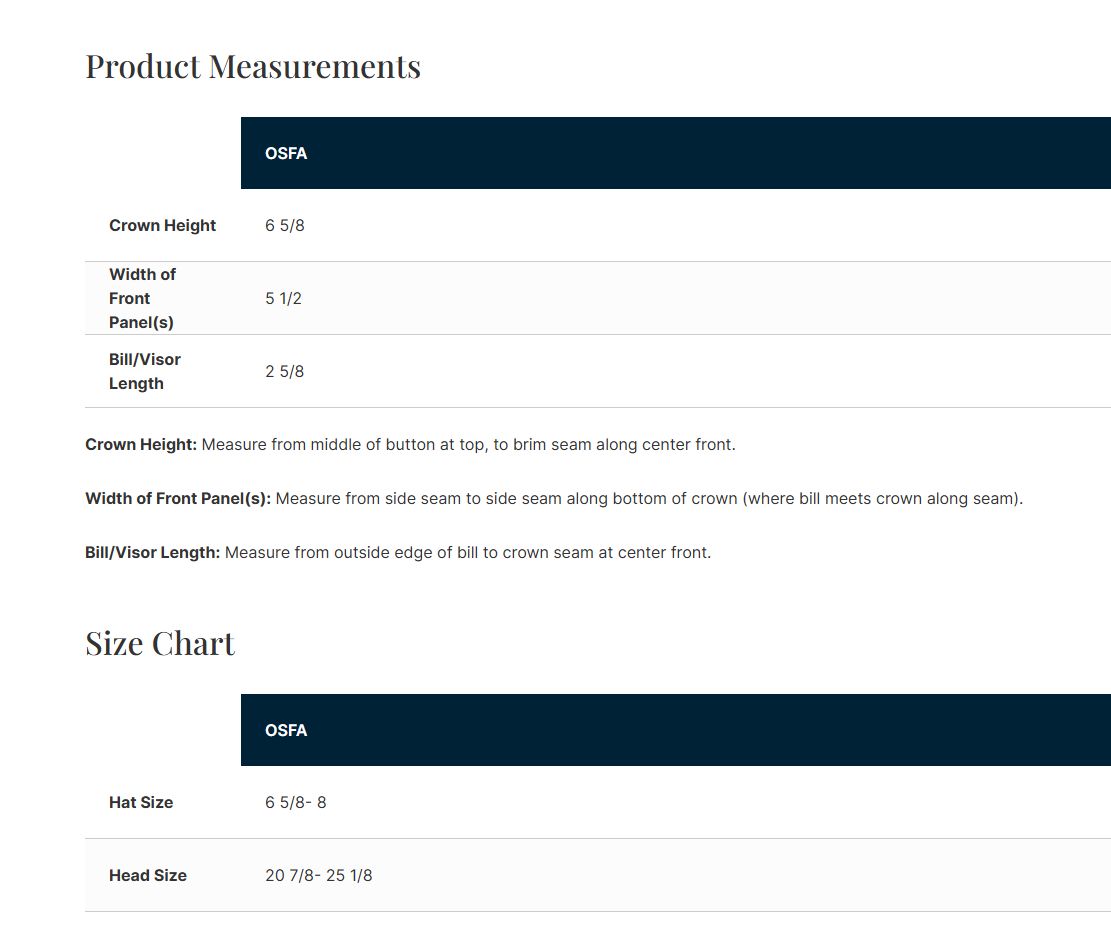Click the Crown Height row label in table

click(x=162, y=225)
